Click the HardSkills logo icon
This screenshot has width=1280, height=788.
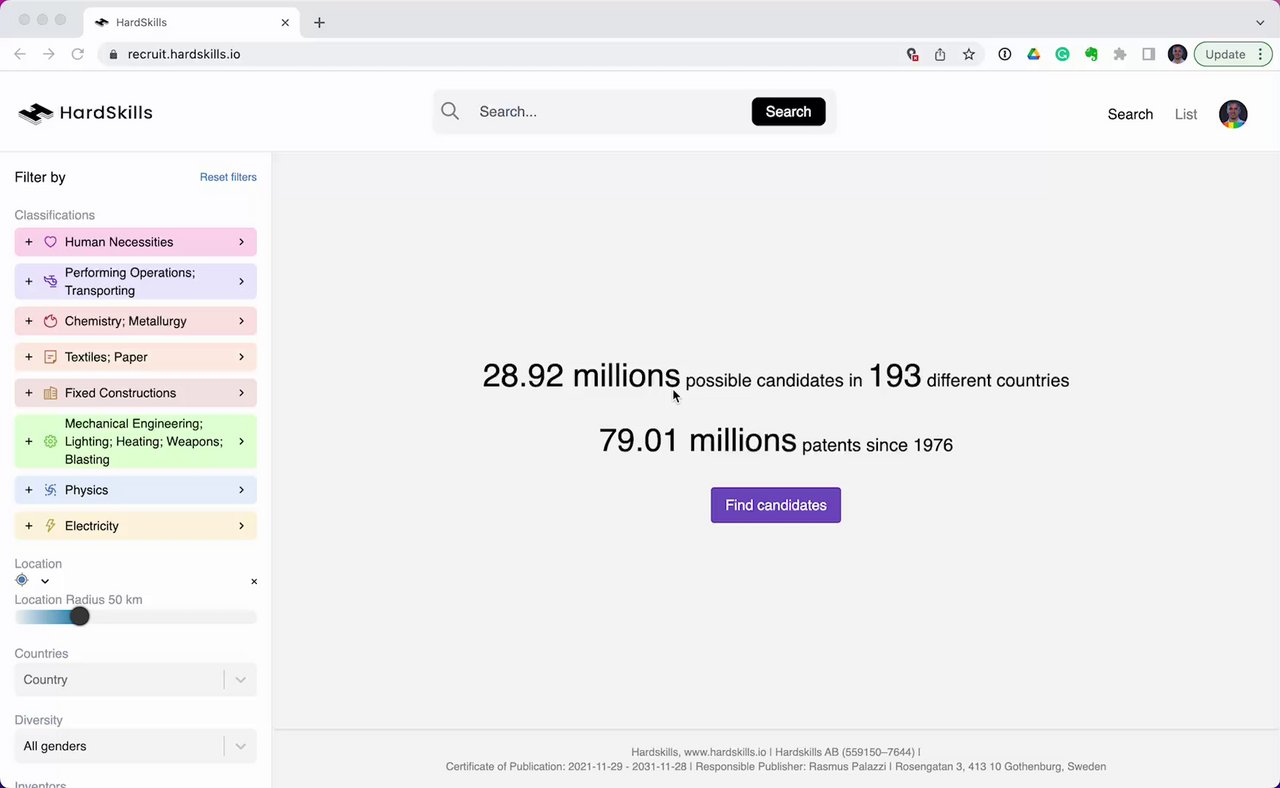tap(35, 113)
